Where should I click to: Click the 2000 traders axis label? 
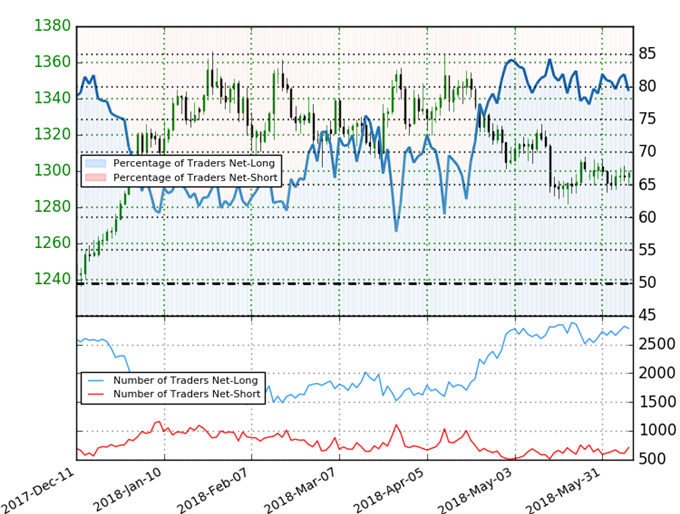click(657, 373)
